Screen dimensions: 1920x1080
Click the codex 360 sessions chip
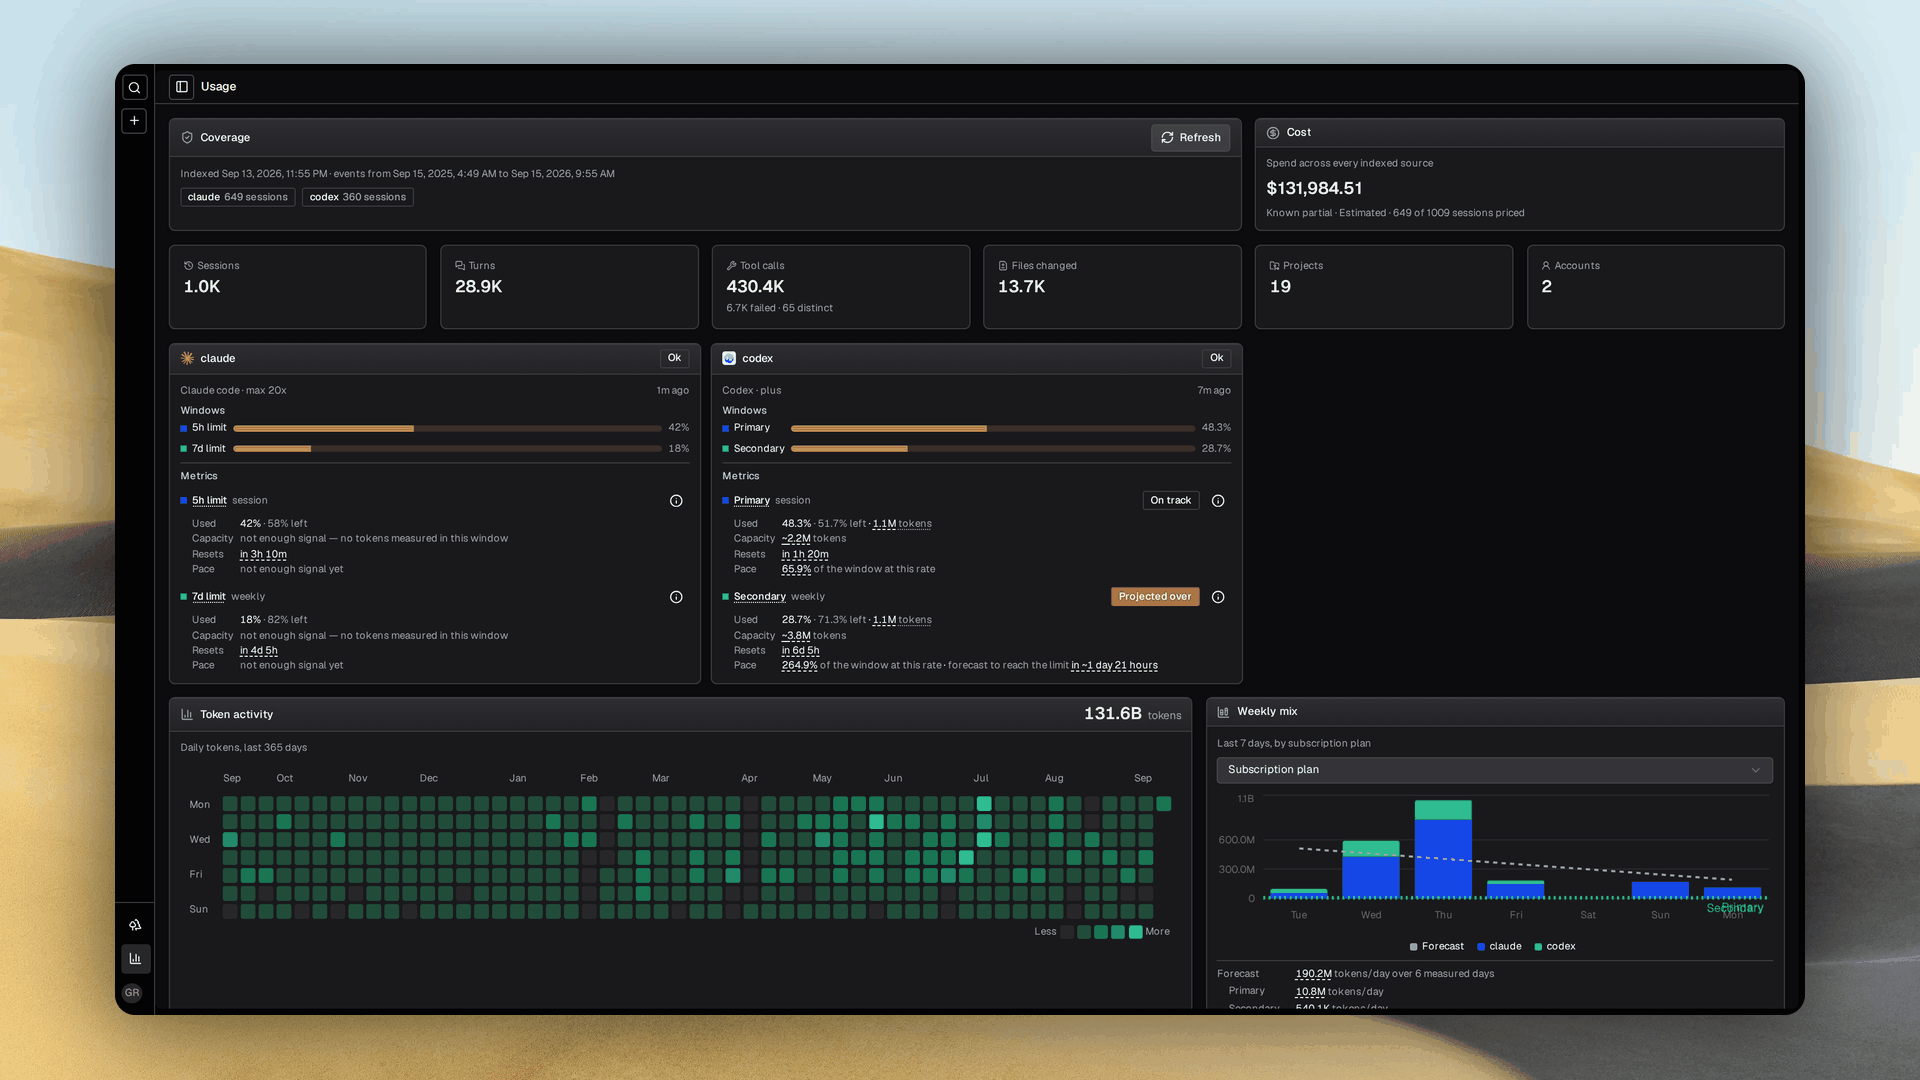[357, 197]
